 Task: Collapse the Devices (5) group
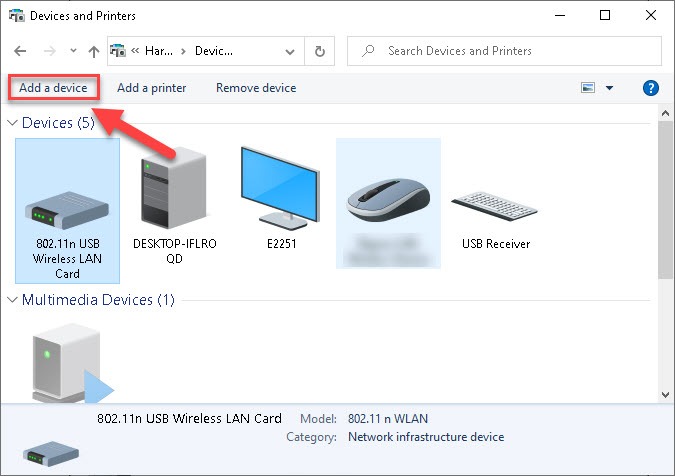12,123
